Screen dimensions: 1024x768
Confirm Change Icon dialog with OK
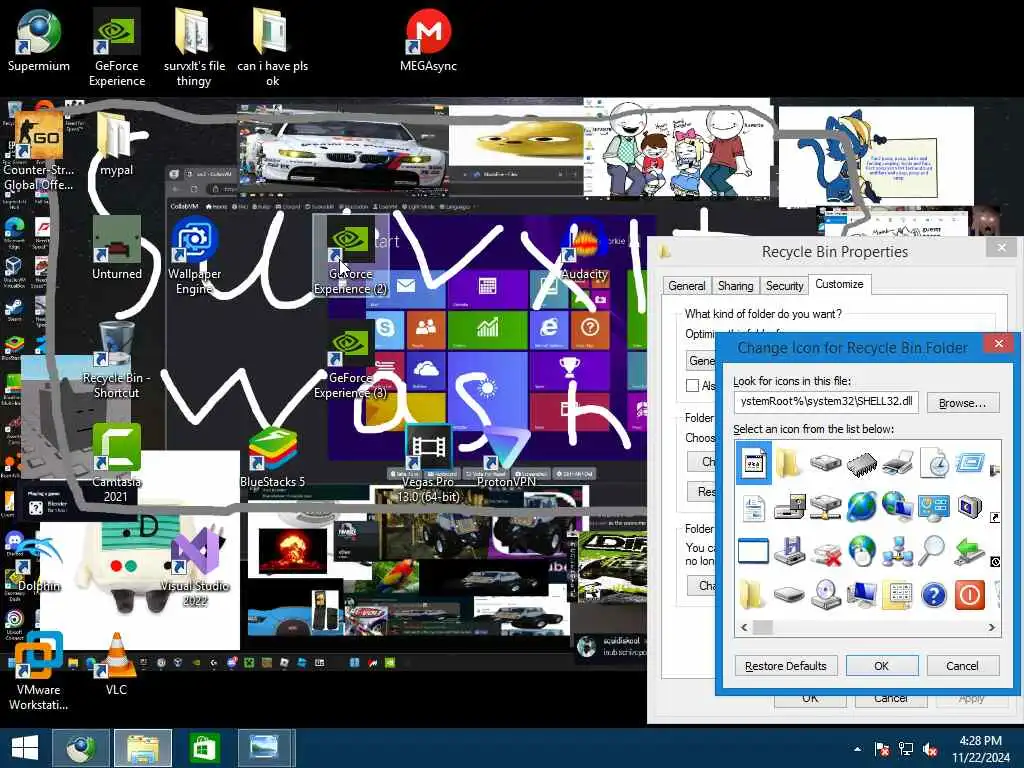coord(882,666)
